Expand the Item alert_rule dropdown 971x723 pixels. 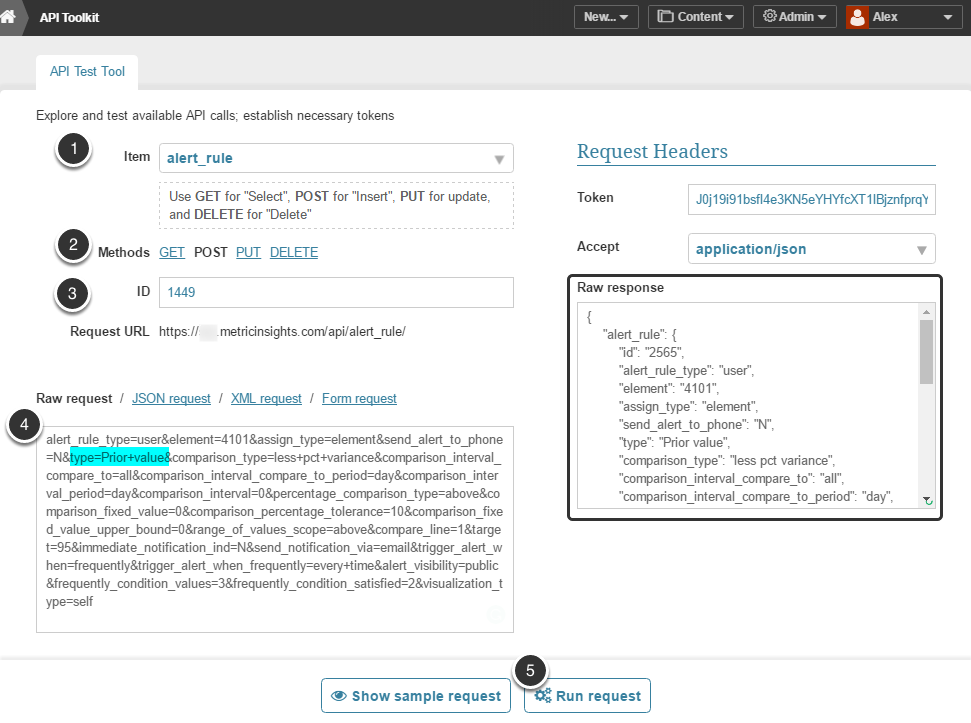point(499,158)
